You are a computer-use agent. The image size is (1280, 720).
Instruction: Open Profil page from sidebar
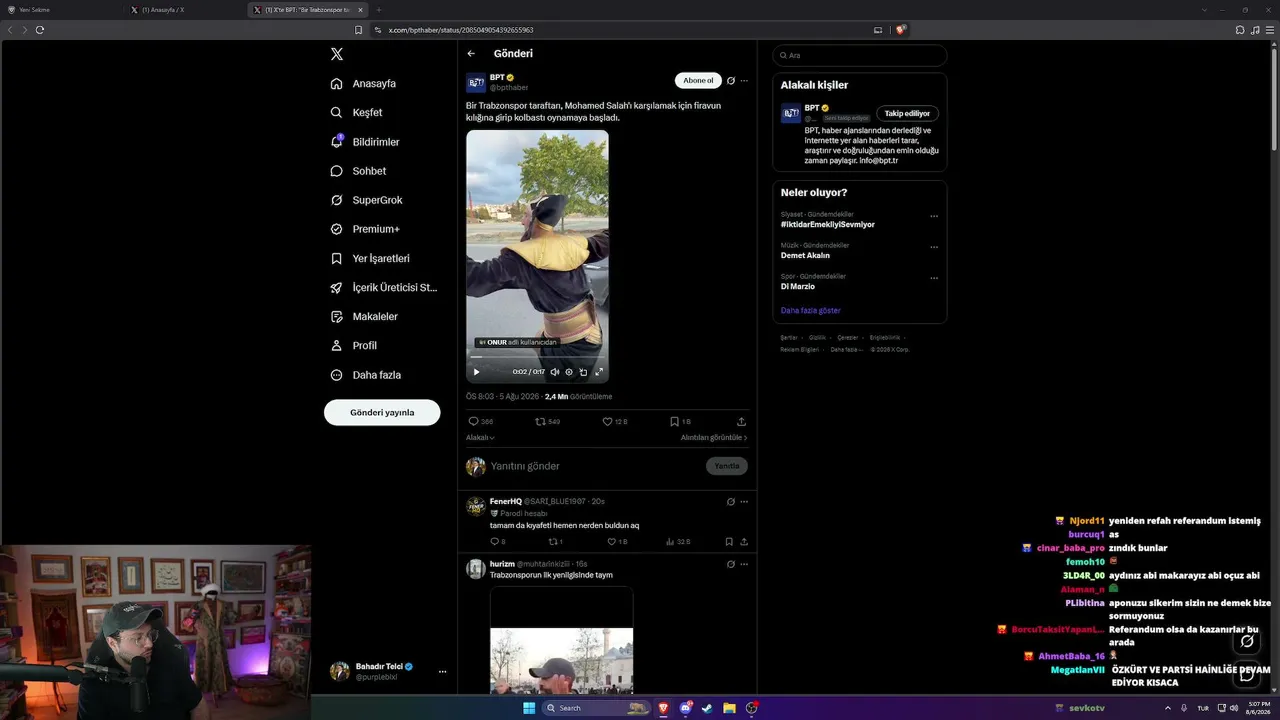(353, 346)
